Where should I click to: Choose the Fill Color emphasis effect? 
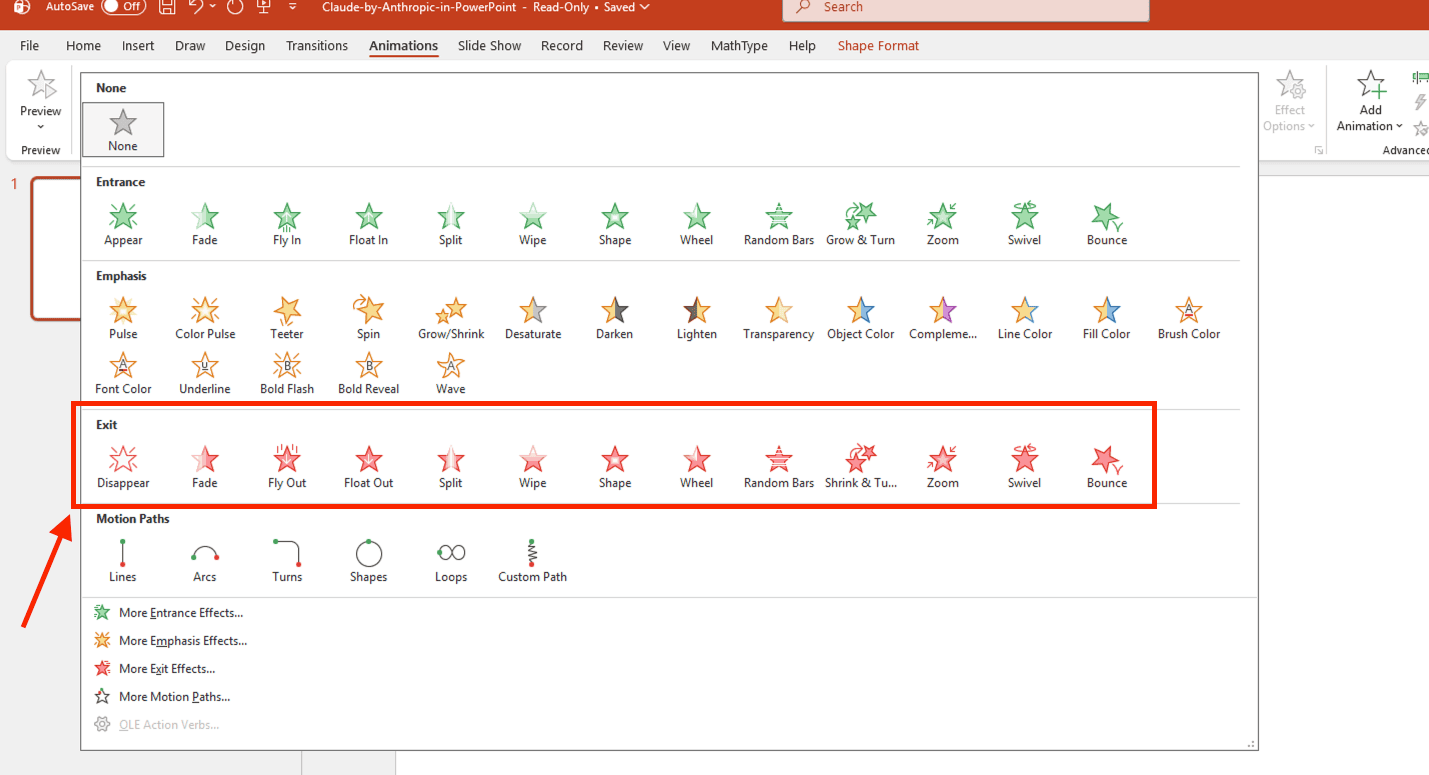tap(1106, 318)
